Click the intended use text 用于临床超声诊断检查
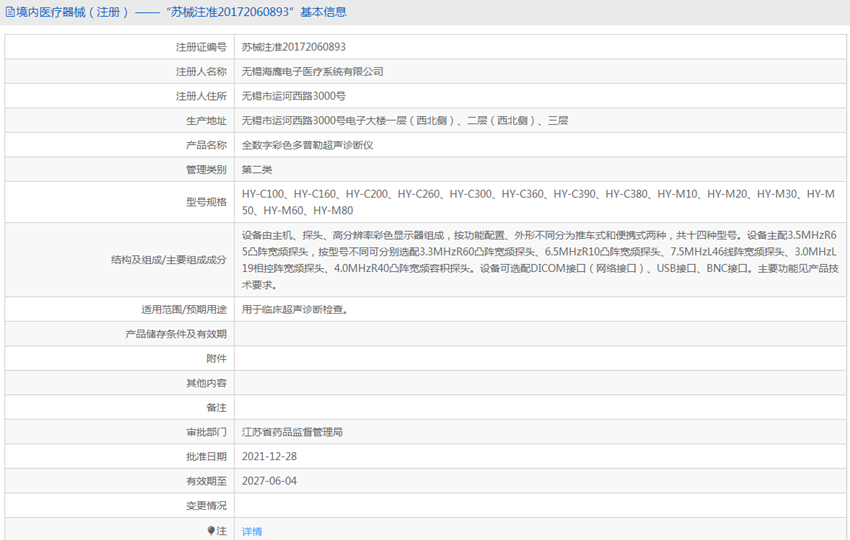This screenshot has width=850, height=540. (294, 309)
